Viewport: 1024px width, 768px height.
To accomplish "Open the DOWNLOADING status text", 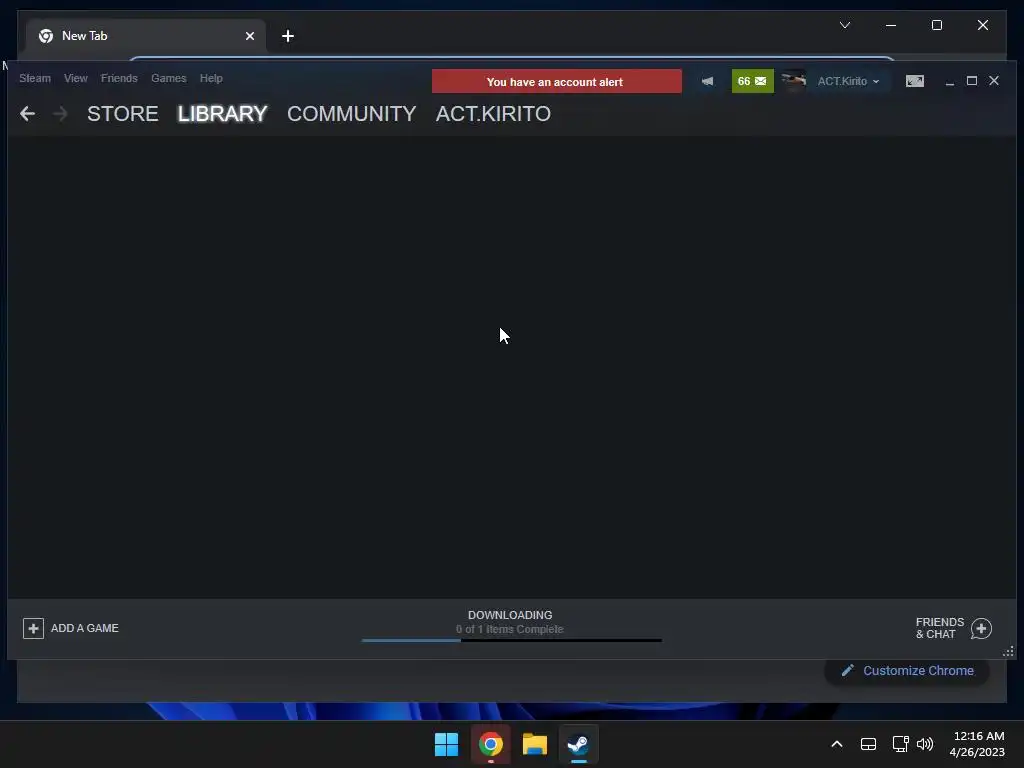I will (x=510, y=615).
